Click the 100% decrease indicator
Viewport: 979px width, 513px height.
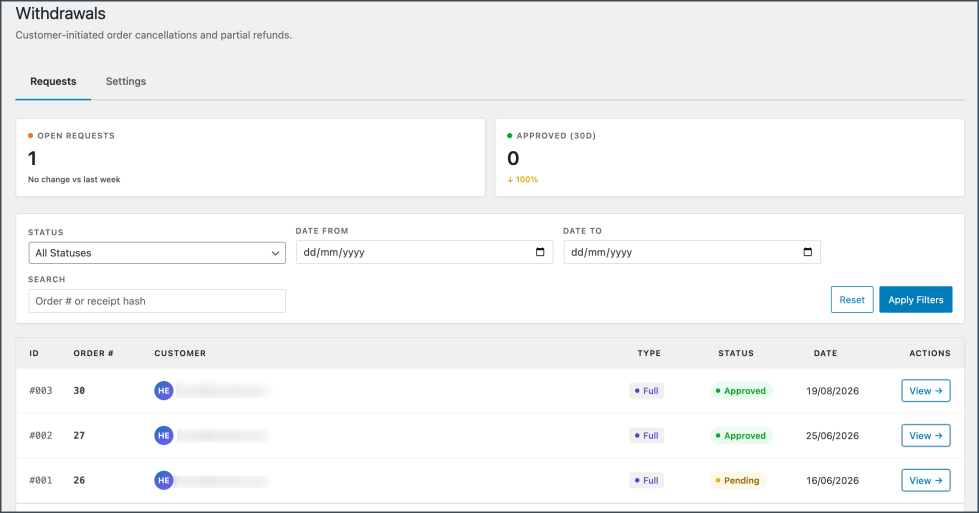[x=523, y=179]
